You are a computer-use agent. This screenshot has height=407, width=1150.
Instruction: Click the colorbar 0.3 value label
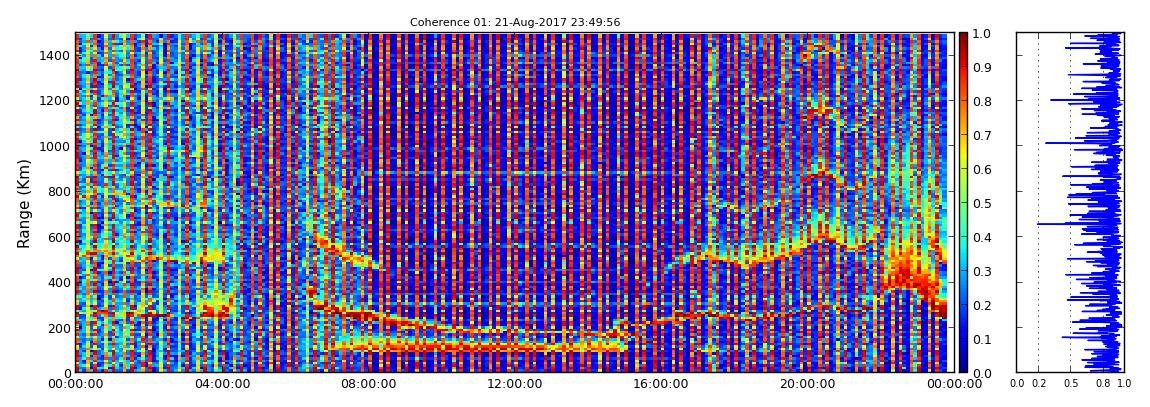coord(981,271)
